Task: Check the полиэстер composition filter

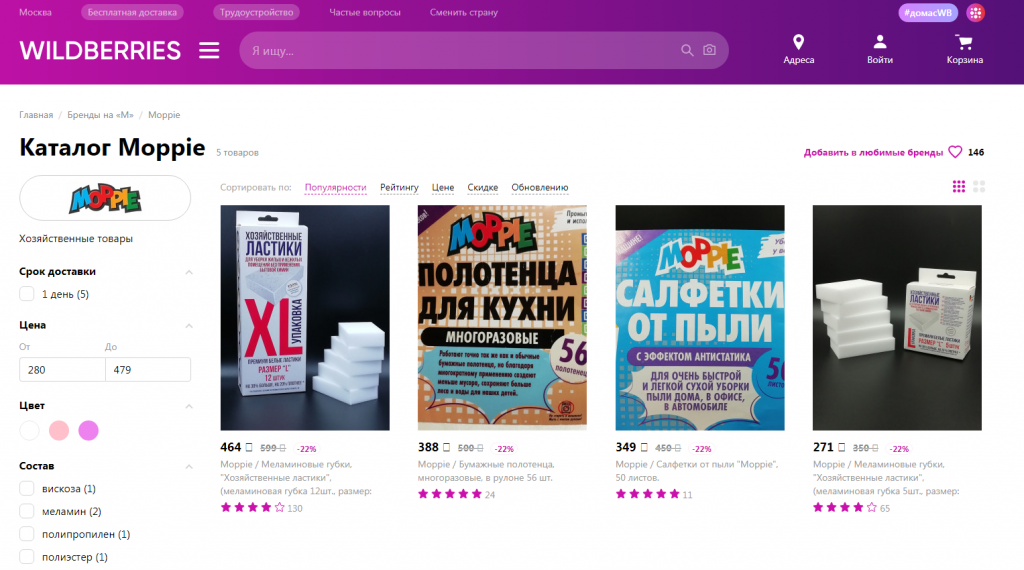Action: (x=27, y=557)
